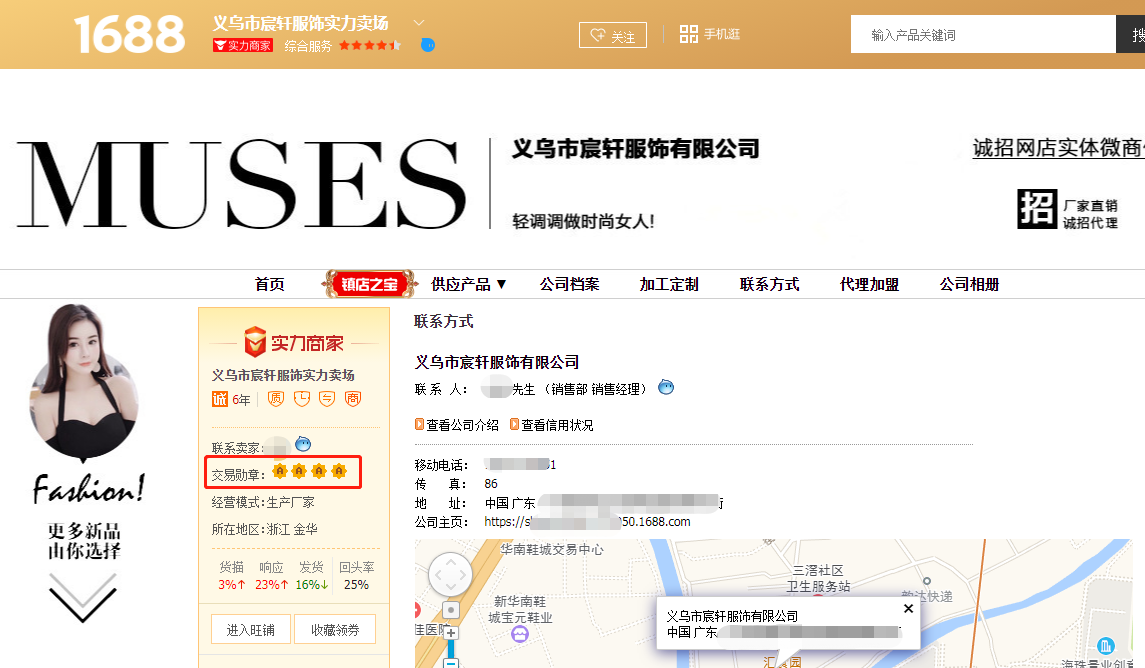Open the 镇店之宝 tab
Image resolution: width=1145 pixels, height=668 pixels.
pos(369,284)
